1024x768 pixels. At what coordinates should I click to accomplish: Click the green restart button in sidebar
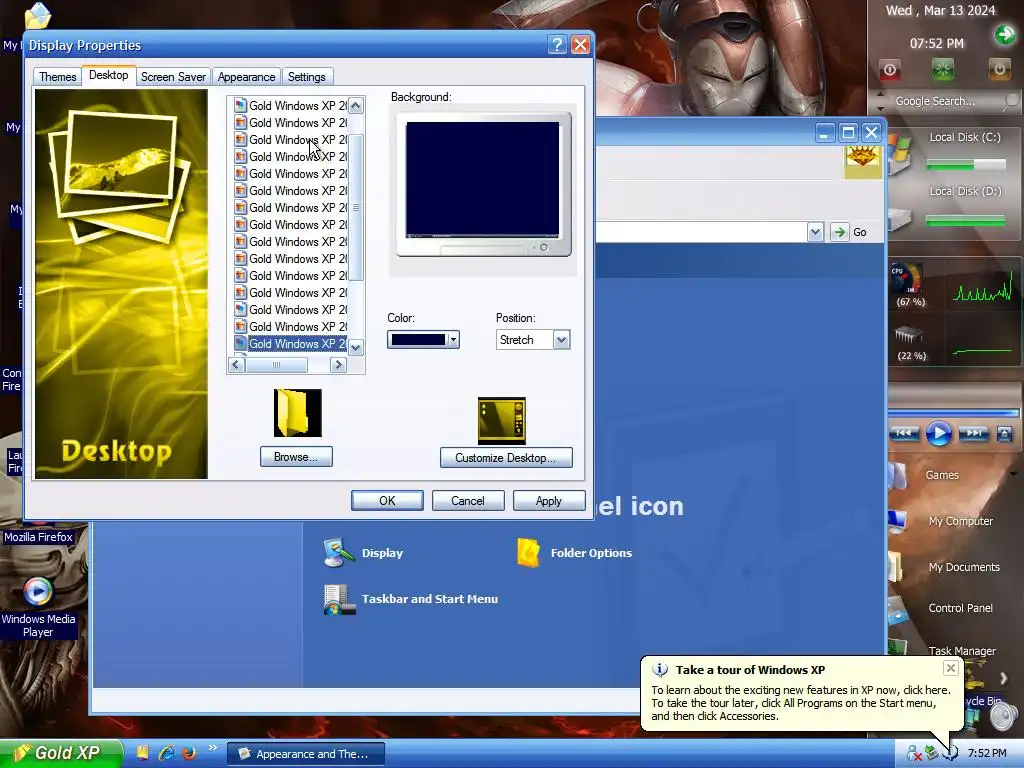(x=942, y=69)
